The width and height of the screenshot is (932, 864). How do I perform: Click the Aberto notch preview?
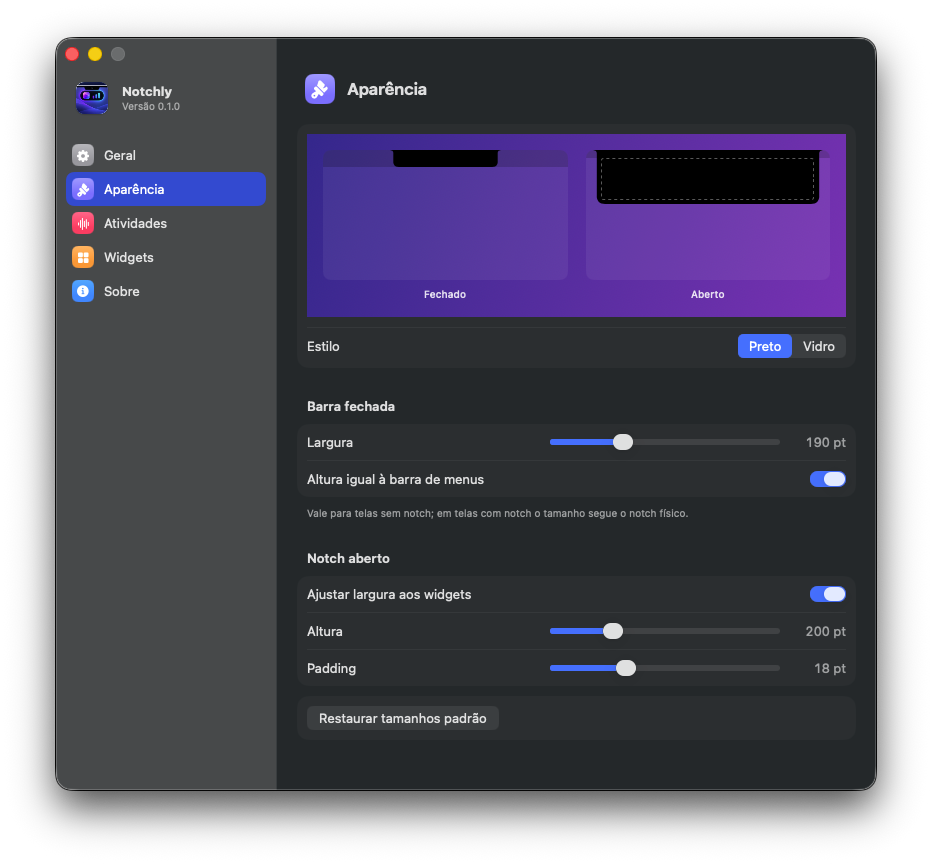[707, 215]
